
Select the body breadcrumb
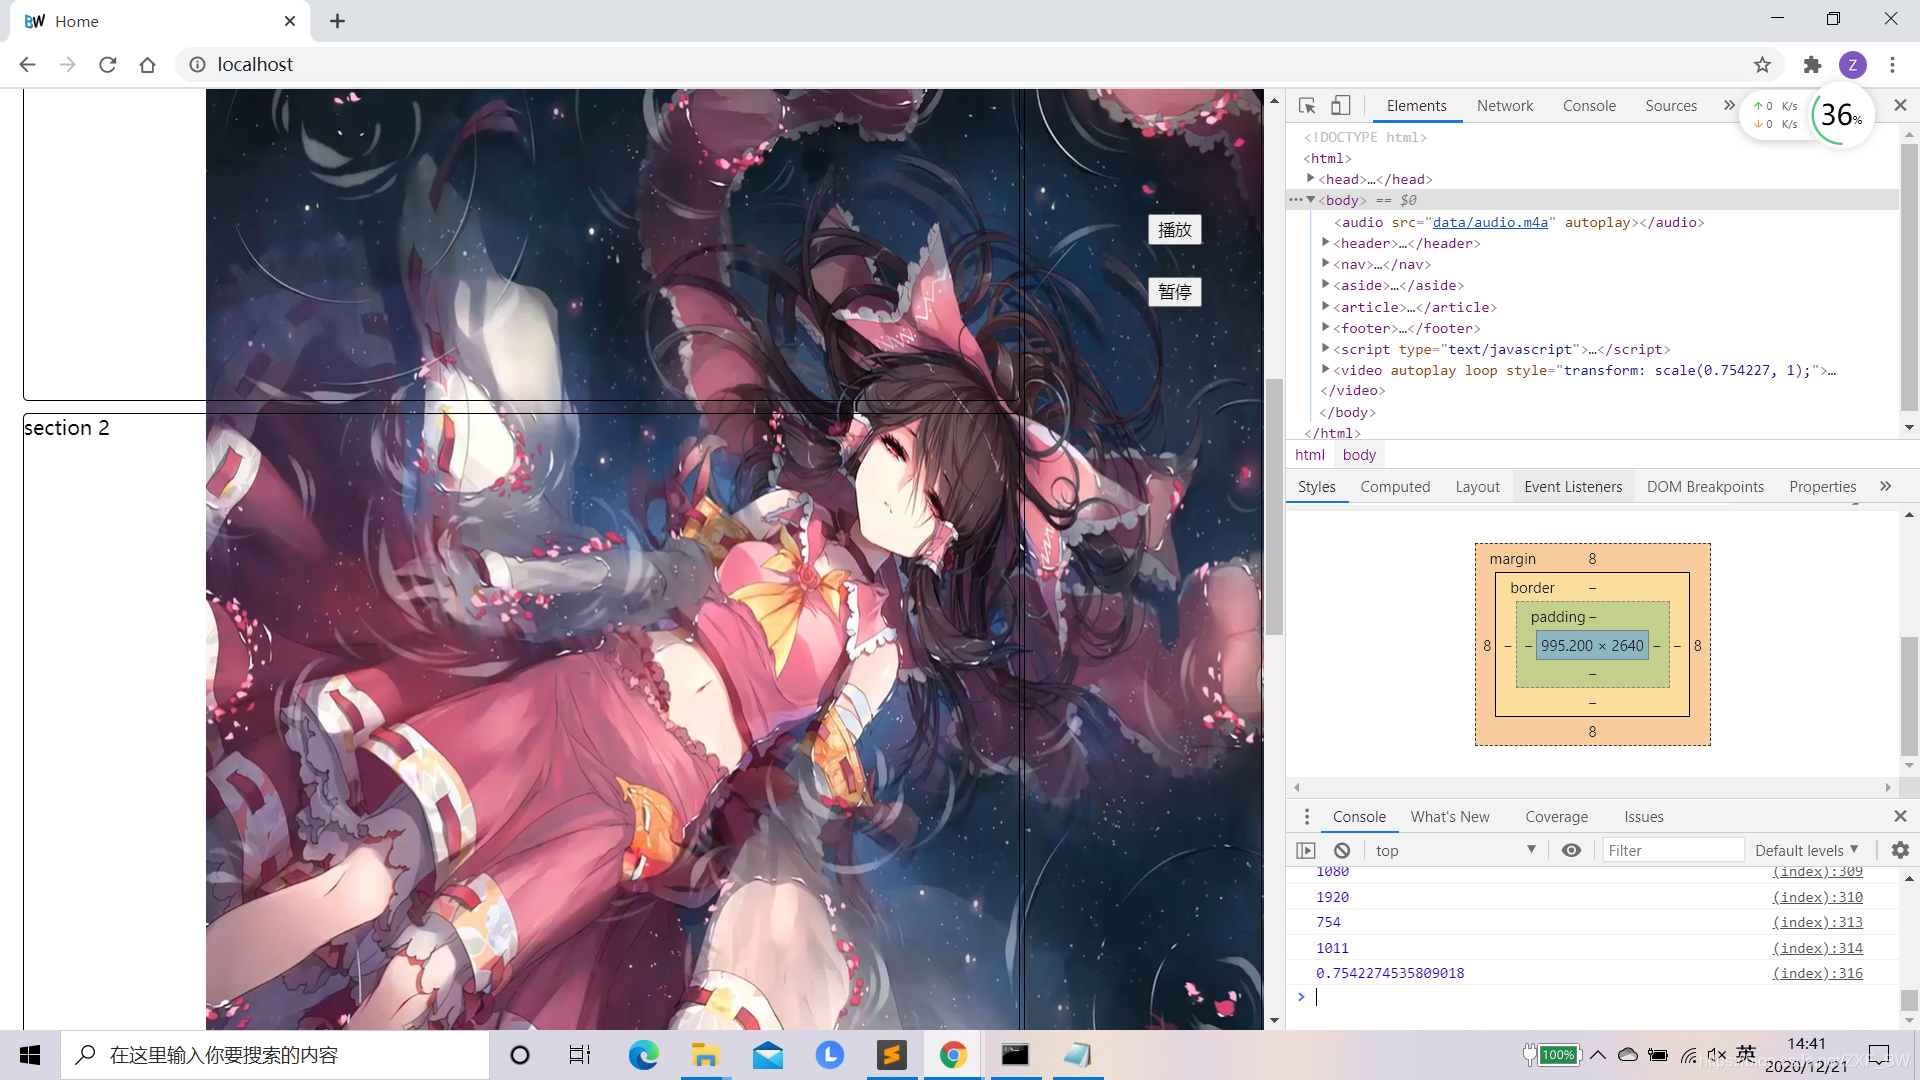click(1359, 455)
